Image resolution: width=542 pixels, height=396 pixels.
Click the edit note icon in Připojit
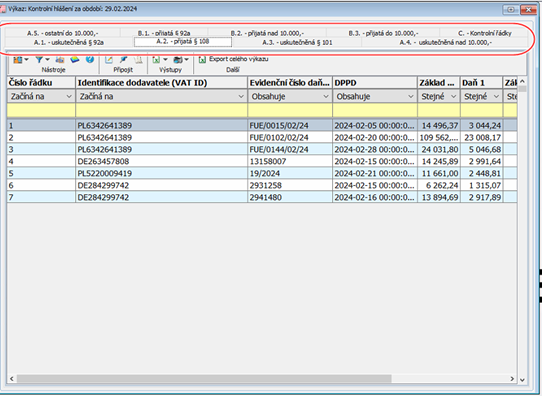[109, 60]
